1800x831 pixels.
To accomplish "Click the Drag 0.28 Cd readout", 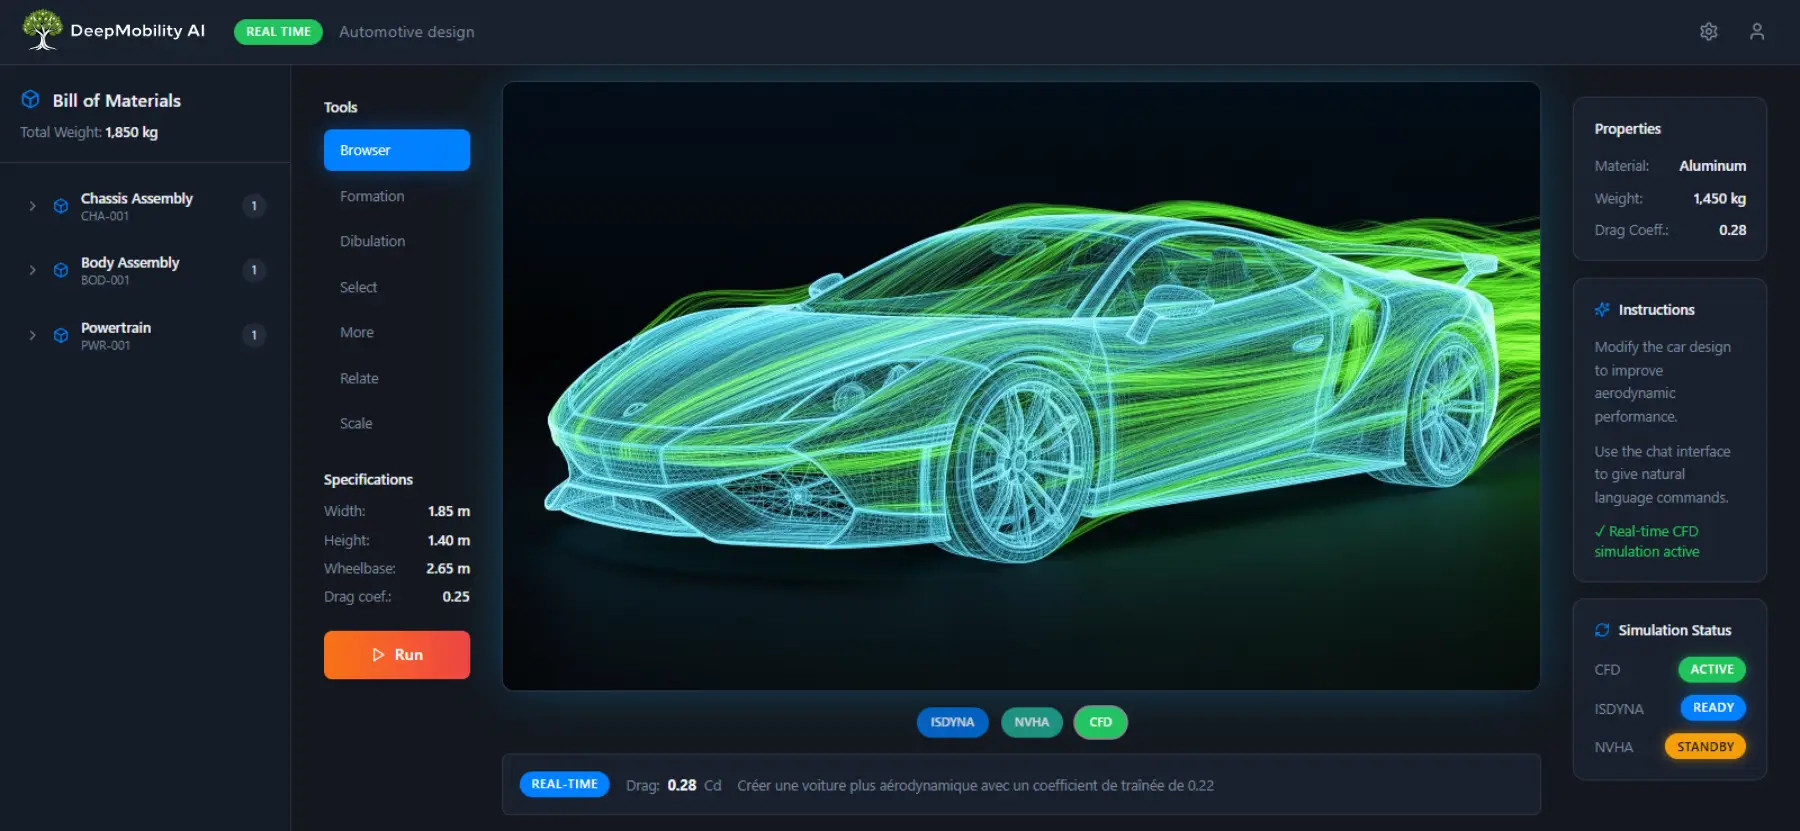I will (673, 785).
